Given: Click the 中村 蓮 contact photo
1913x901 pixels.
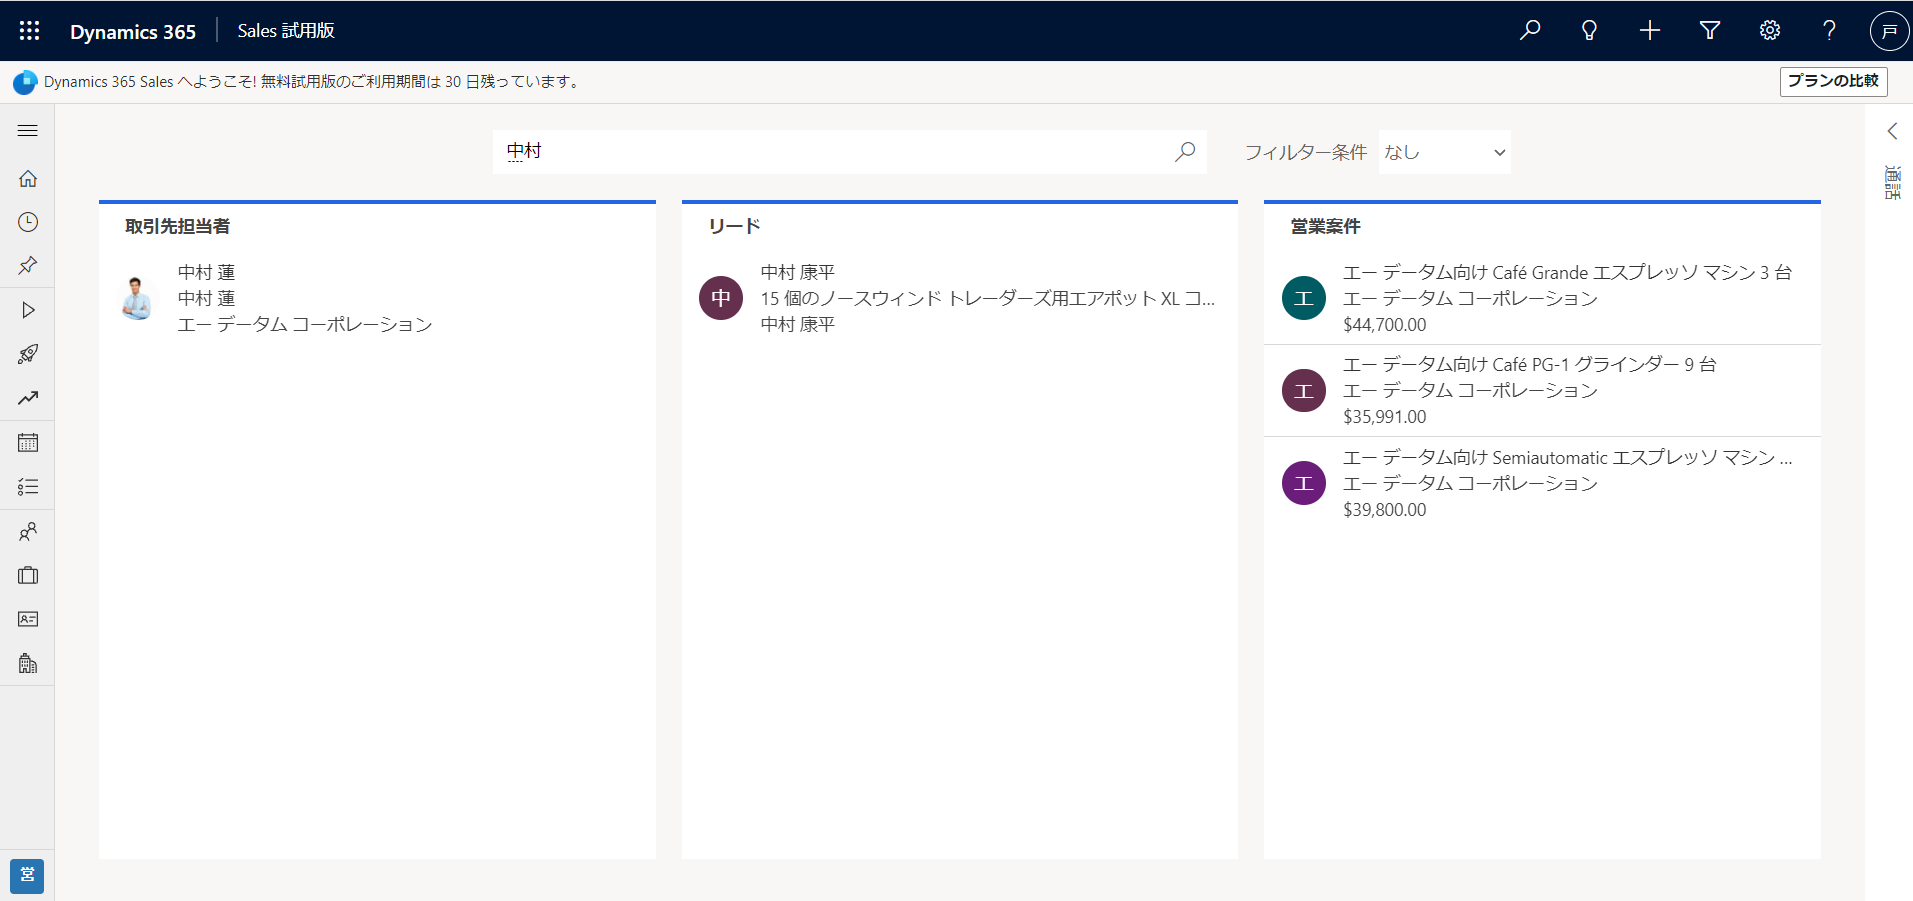Looking at the screenshot, I should point(137,298).
